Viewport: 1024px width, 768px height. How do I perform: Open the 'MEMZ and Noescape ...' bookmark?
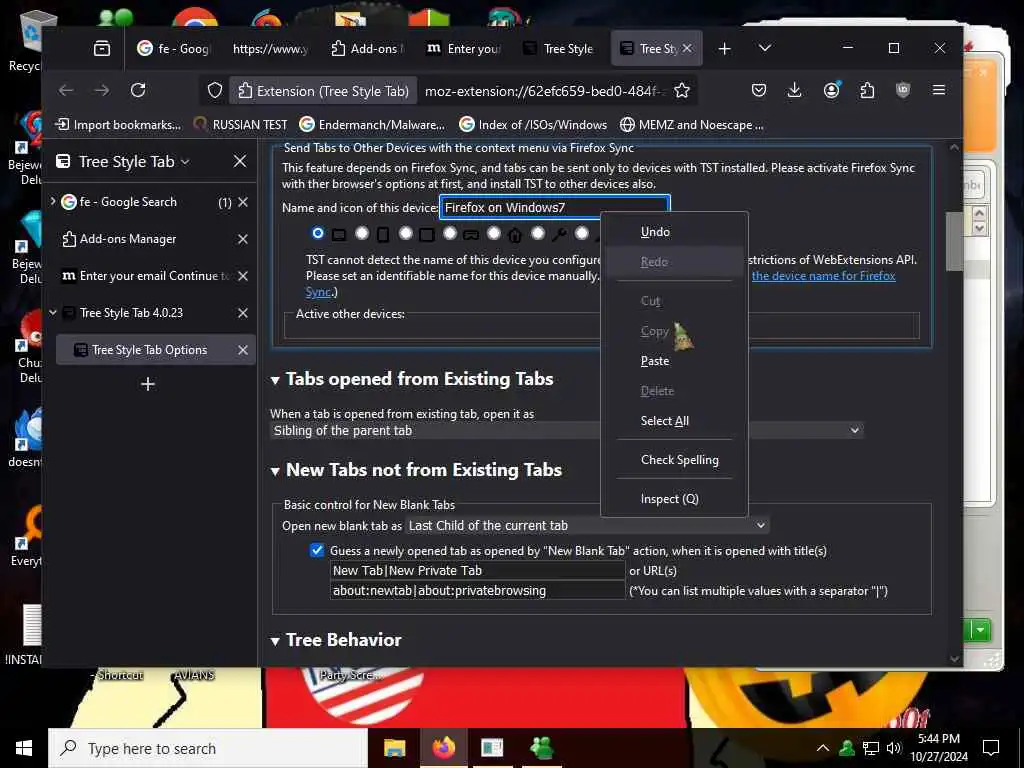[x=692, y=125]
